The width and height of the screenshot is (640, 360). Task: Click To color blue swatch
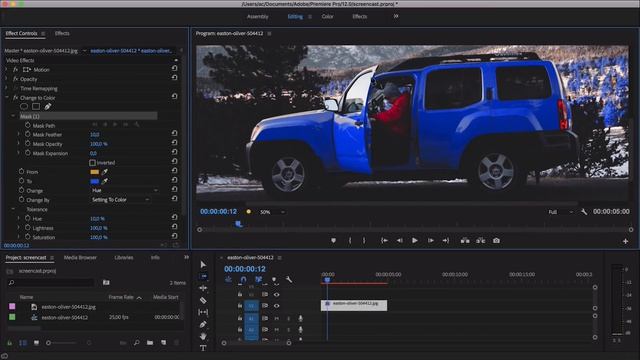point(95,181)
